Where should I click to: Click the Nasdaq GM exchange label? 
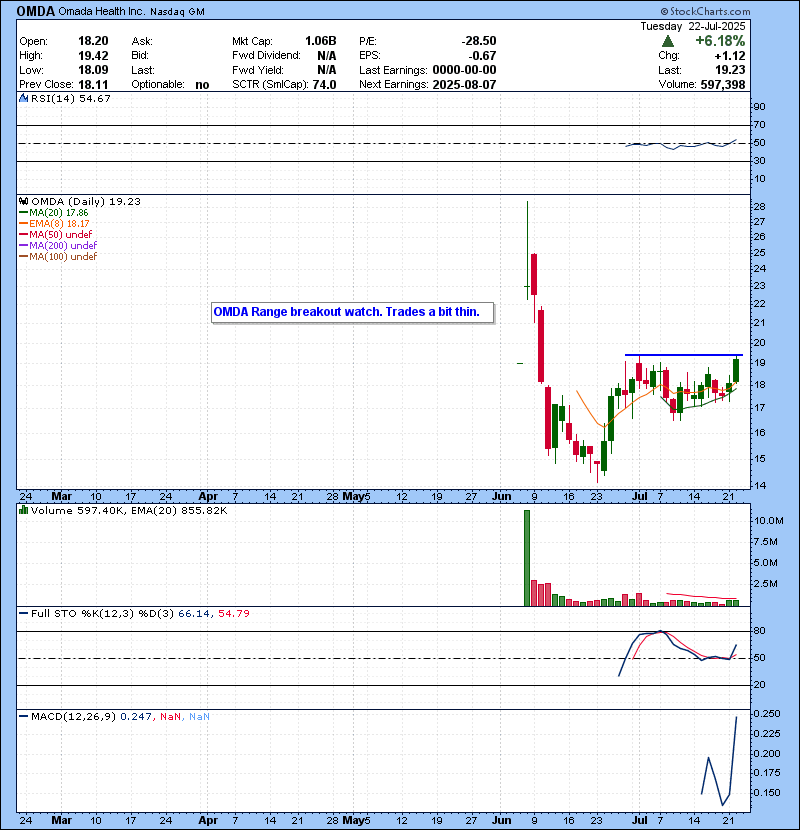(177, 12)
